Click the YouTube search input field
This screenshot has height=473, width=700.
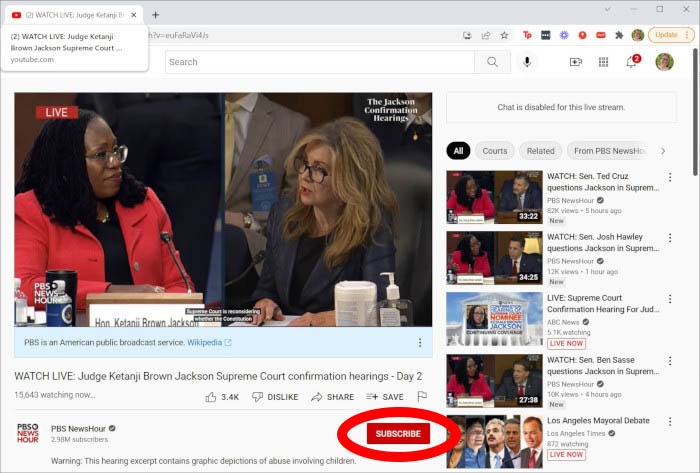318,62
